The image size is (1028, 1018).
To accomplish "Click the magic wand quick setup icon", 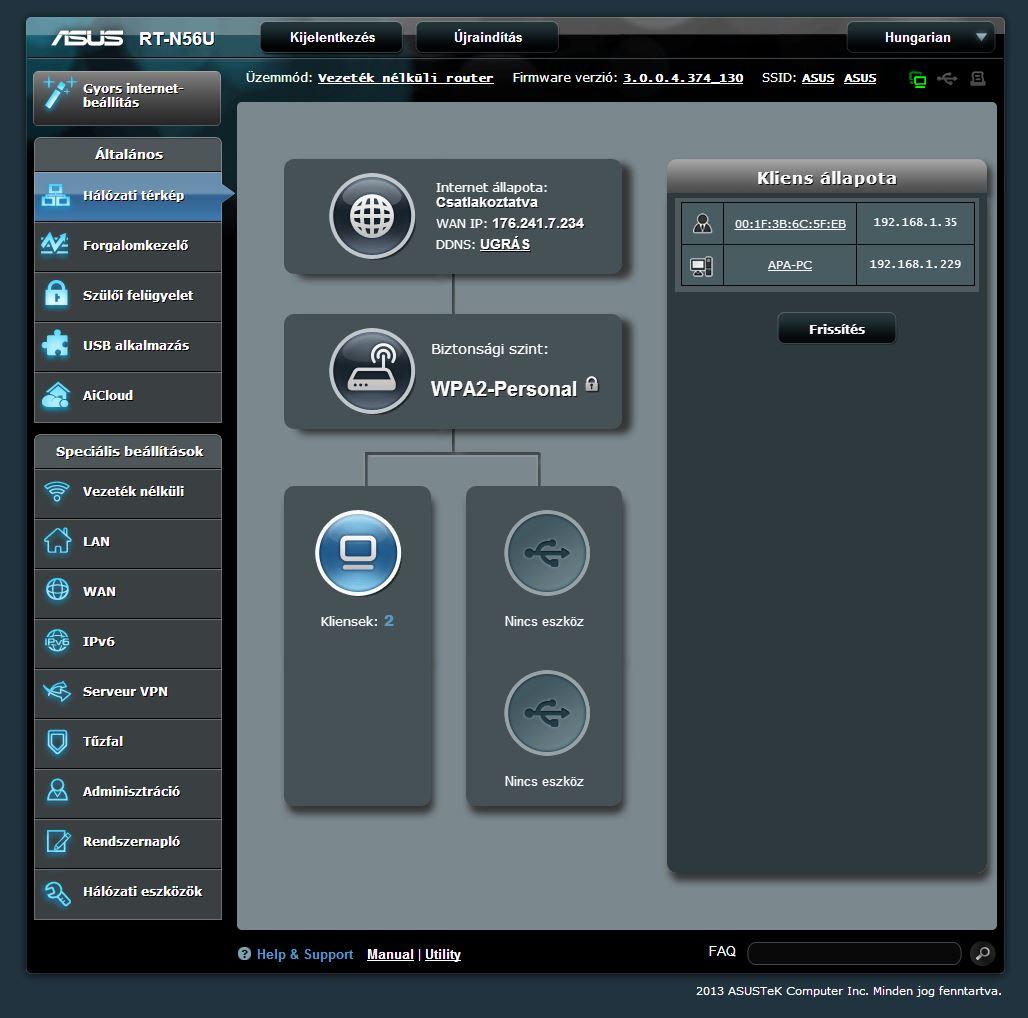I will (58, 92).
